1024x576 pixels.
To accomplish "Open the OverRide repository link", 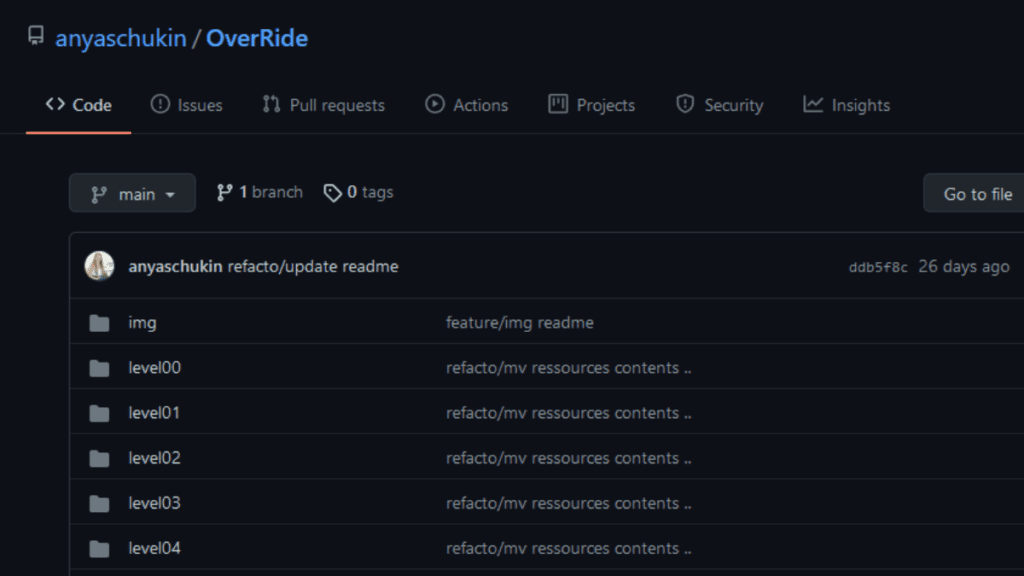I will [257, 39].
